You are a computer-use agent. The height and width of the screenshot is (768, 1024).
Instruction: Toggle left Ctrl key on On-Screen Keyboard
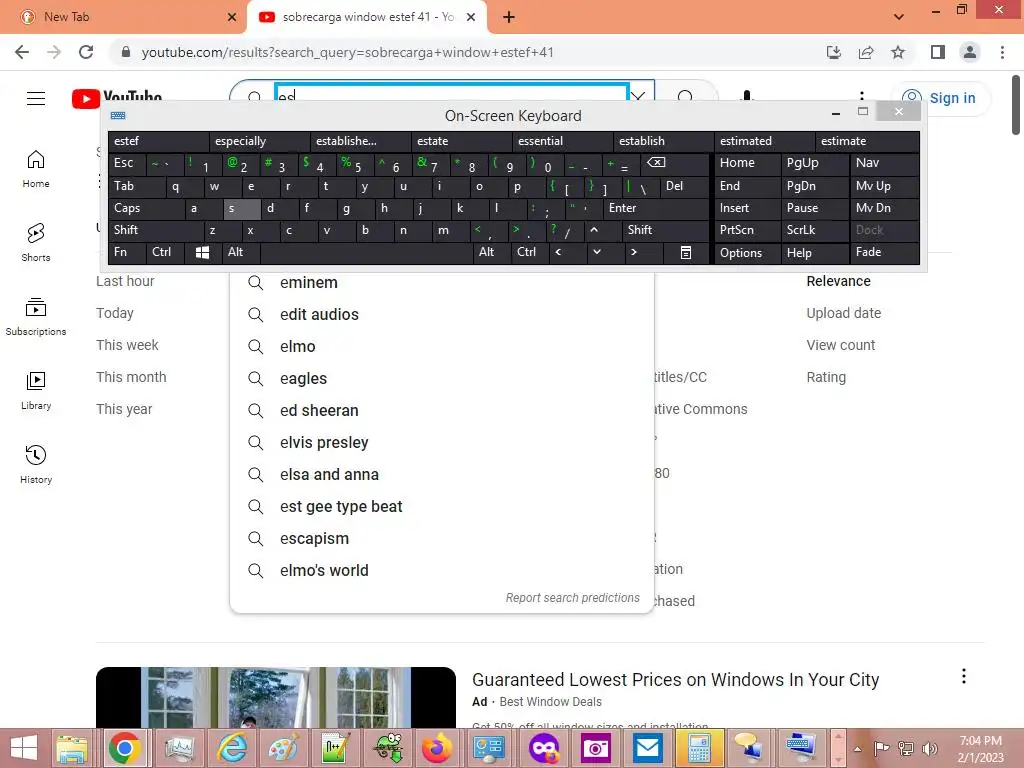[165, 252]
